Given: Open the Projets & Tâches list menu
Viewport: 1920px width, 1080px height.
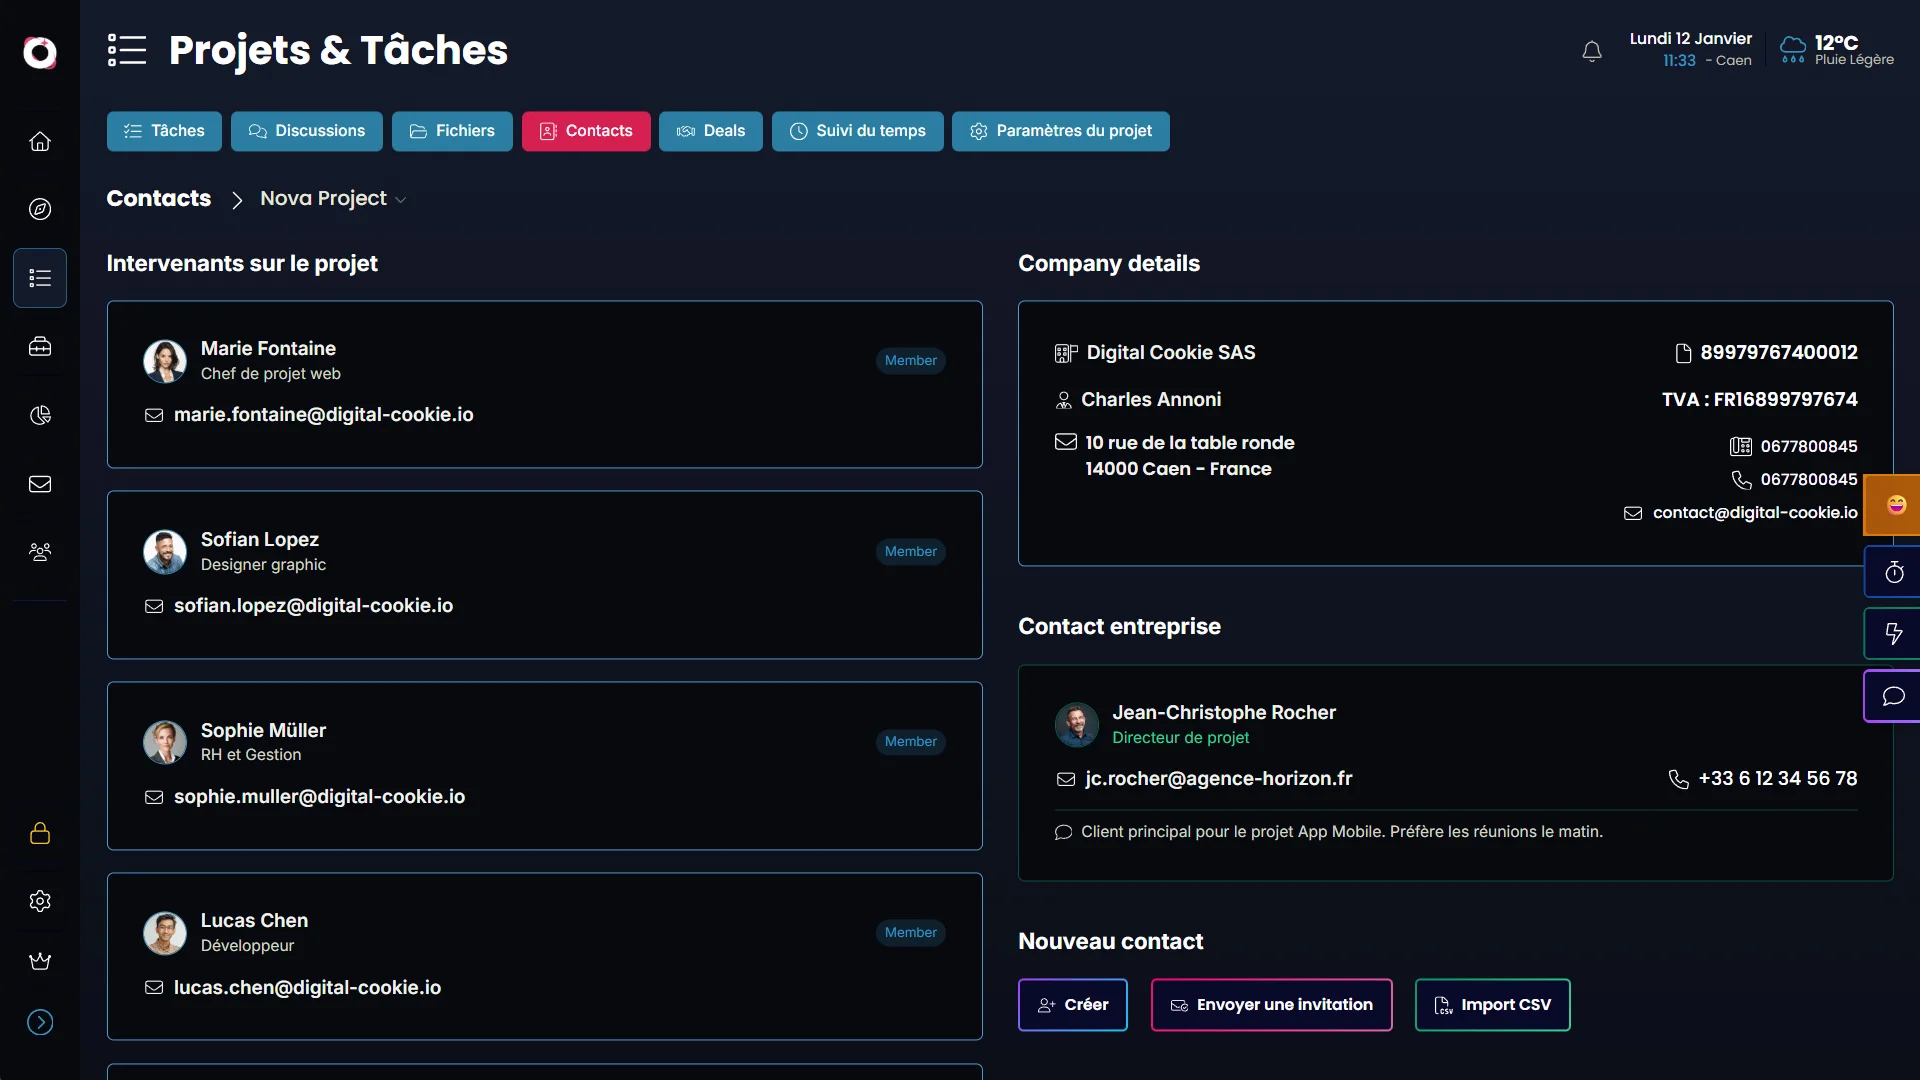Looking at the screenshot, I should (x=127, y=50).
